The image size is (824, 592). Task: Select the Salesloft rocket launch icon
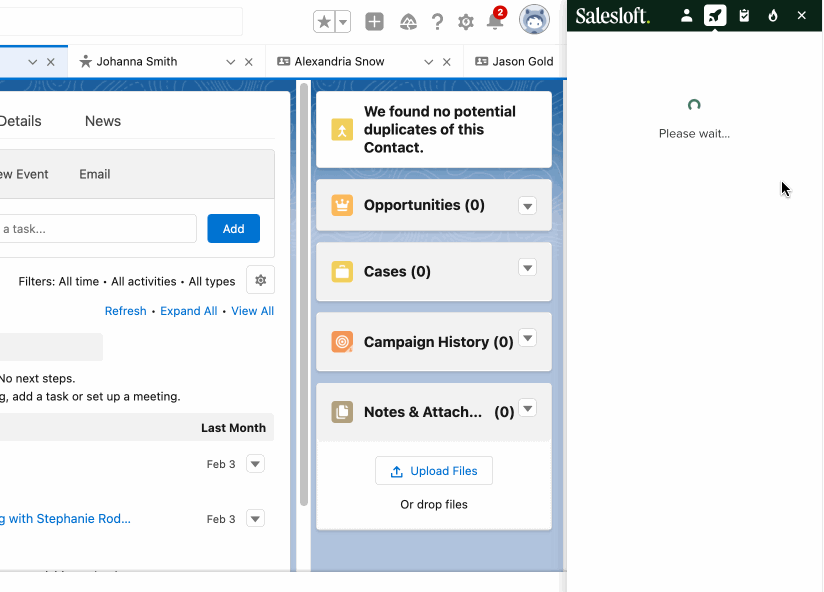[714, 16]
